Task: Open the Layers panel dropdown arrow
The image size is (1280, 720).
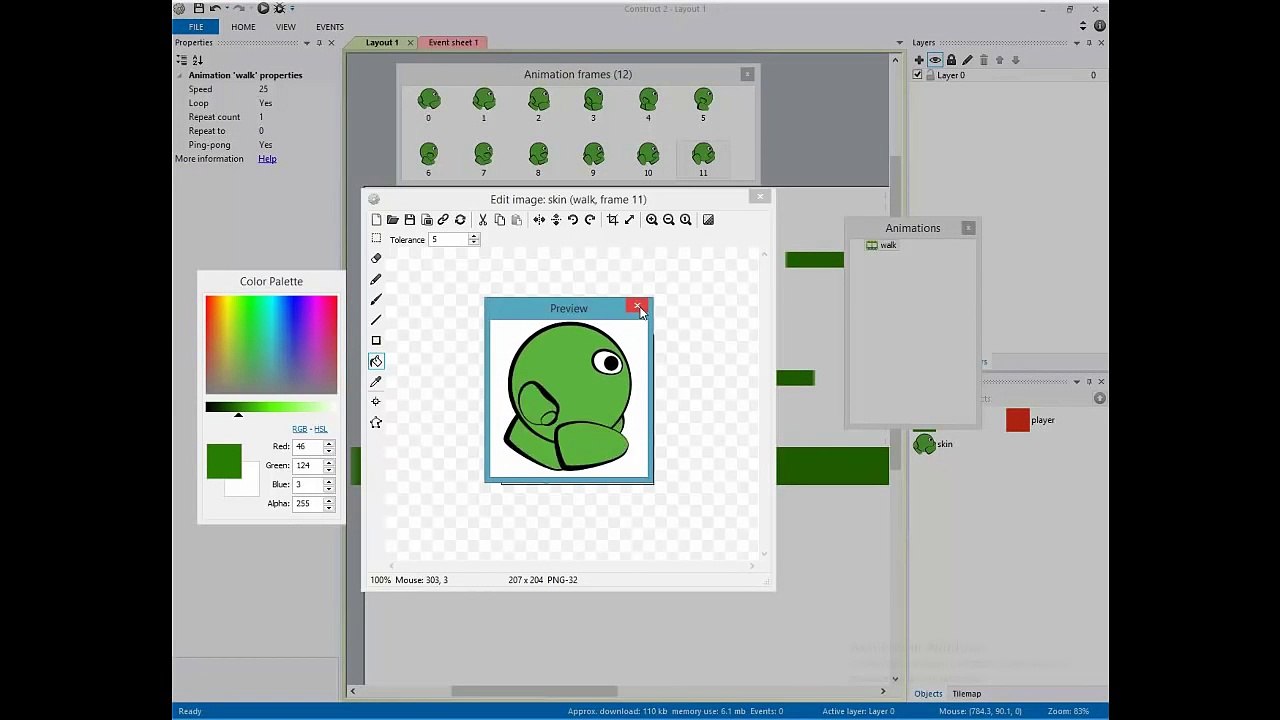Action: coord(1075,43)
